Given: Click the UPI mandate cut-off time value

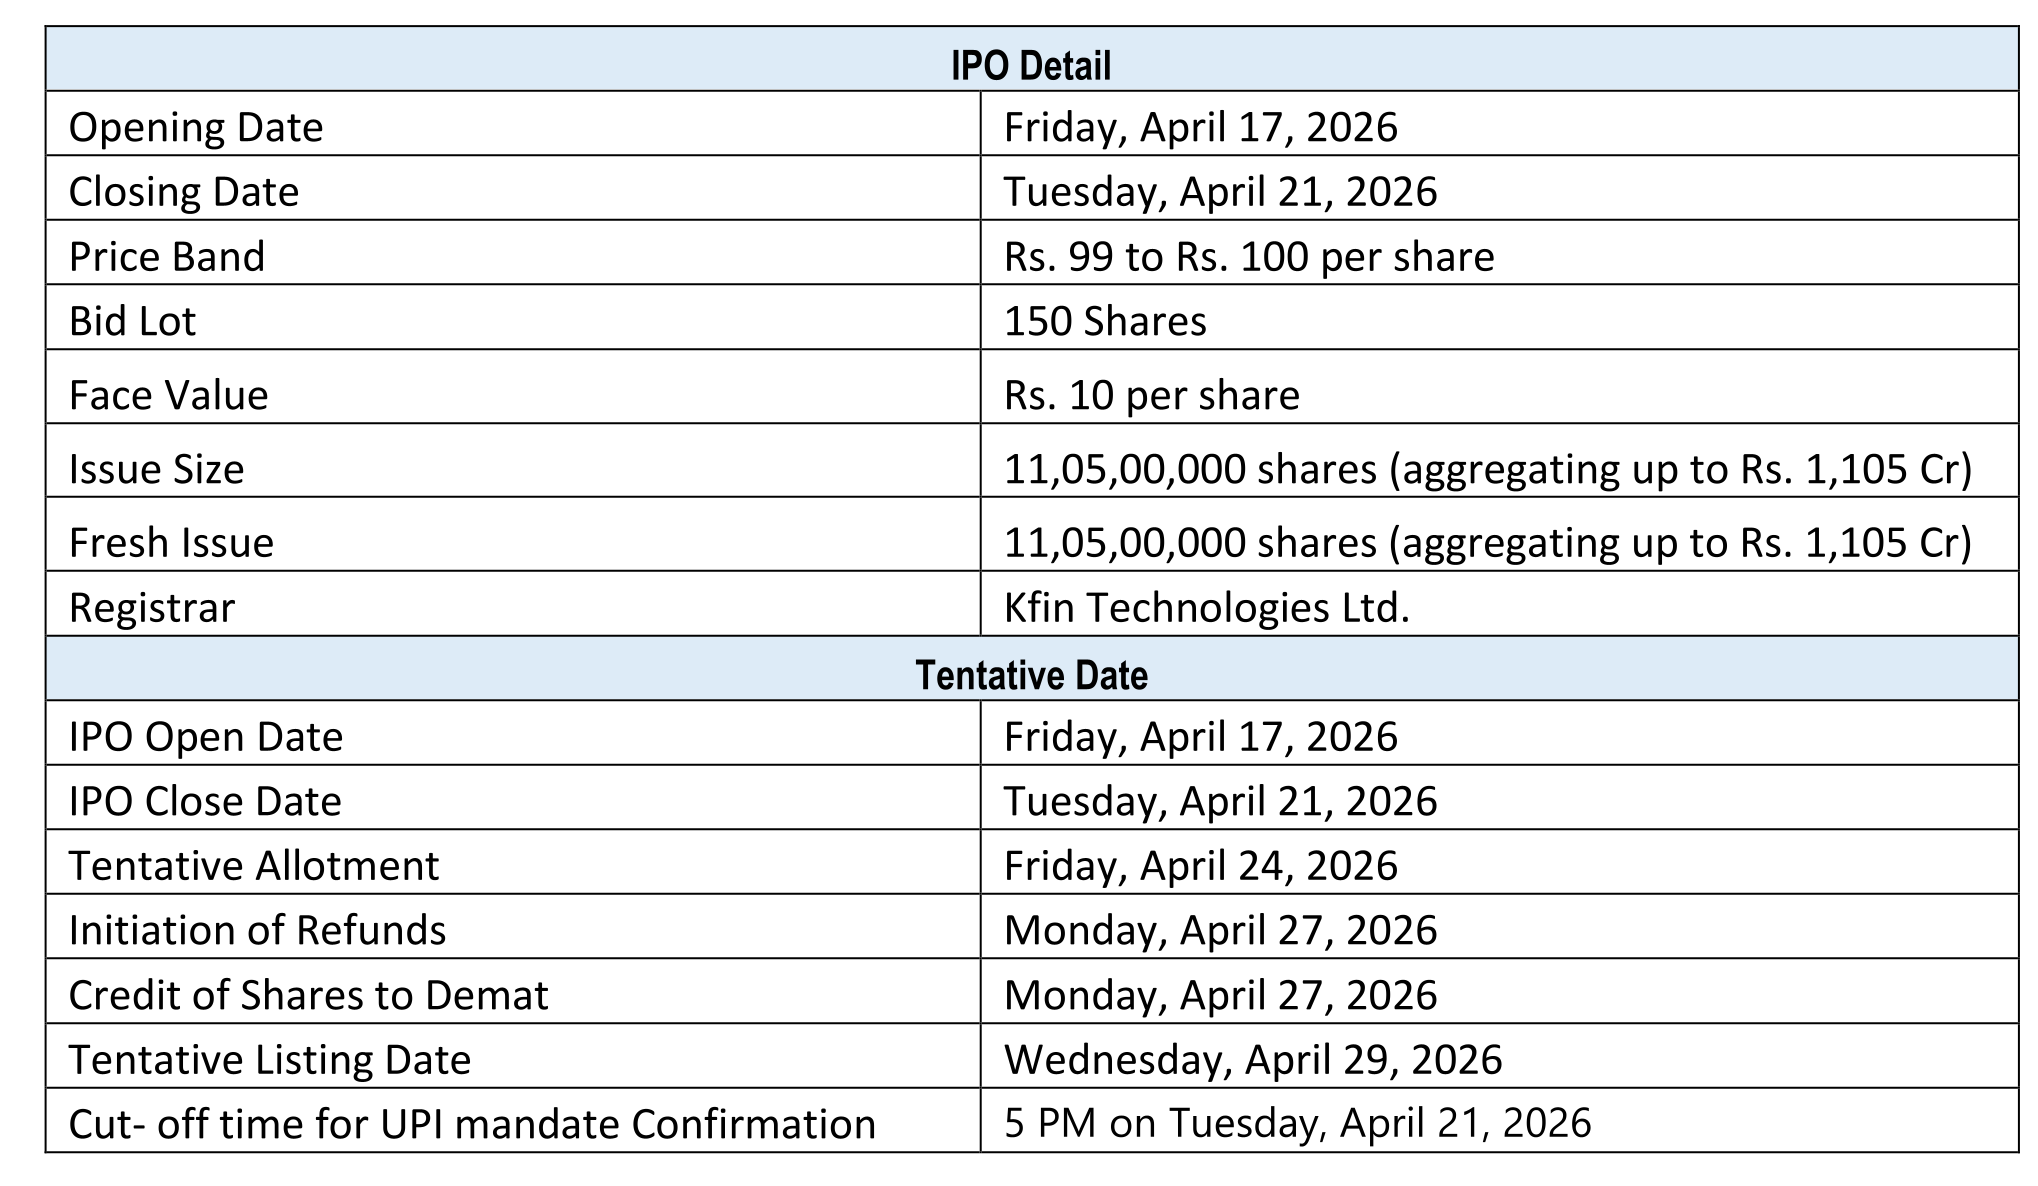Looking at the screenshot, I should (x=1297, y=1124).
